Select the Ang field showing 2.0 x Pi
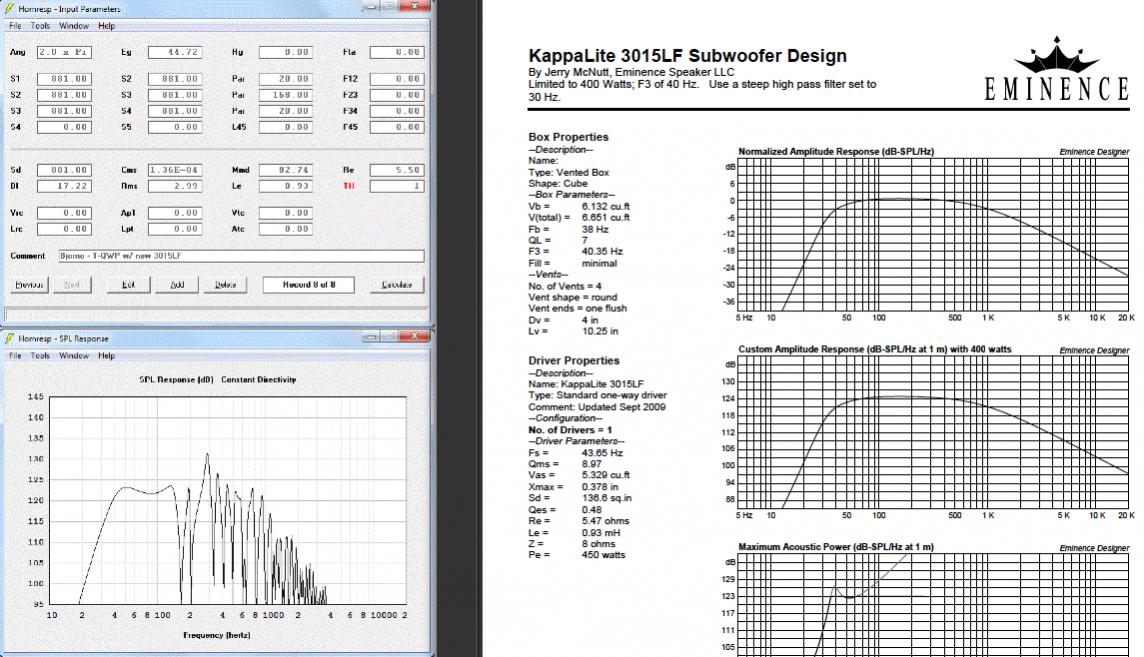Viewport: 1144px width, 657px height. pos(64,53)
